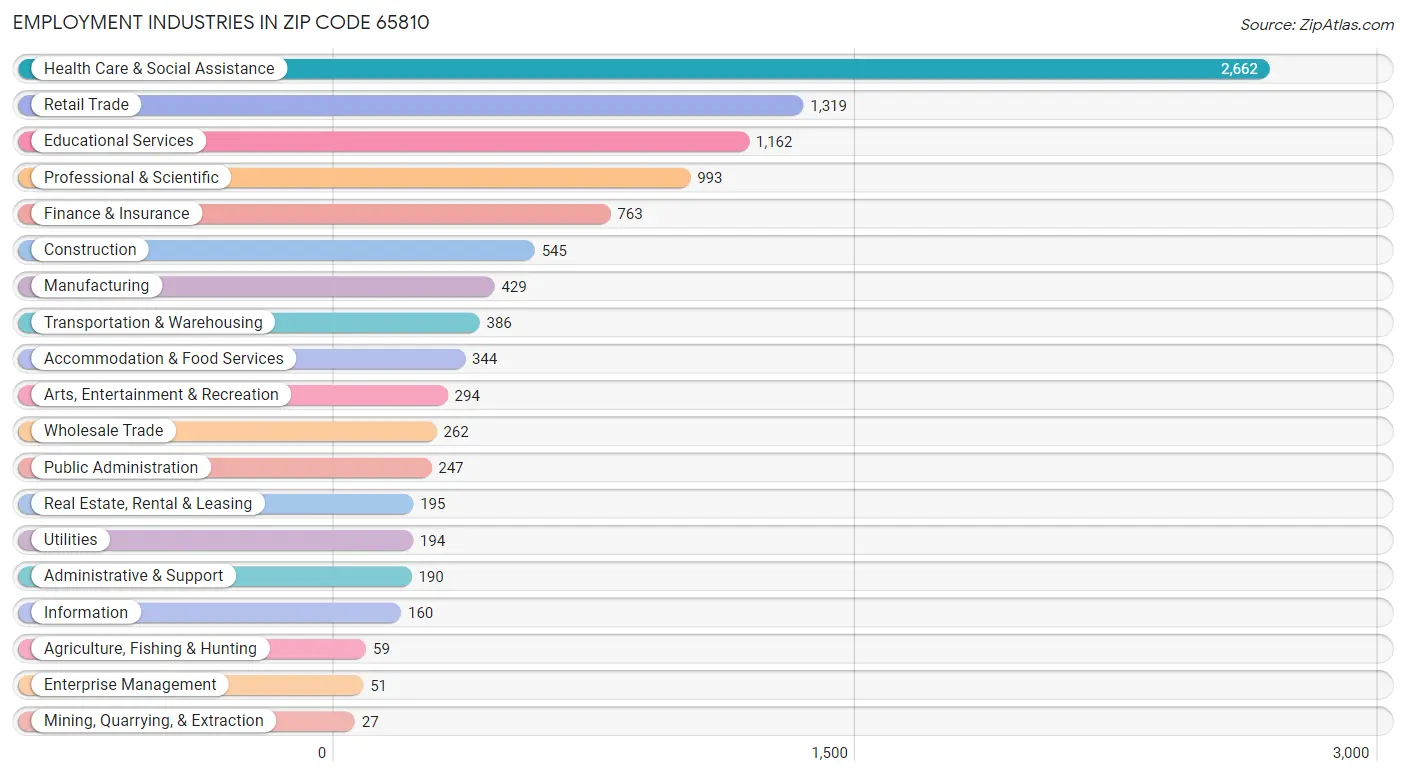Select the Arts, Entertainment & Recreation label
Image resolution: width=1406 pixels, height=776 pixels.
coord(161,395)
